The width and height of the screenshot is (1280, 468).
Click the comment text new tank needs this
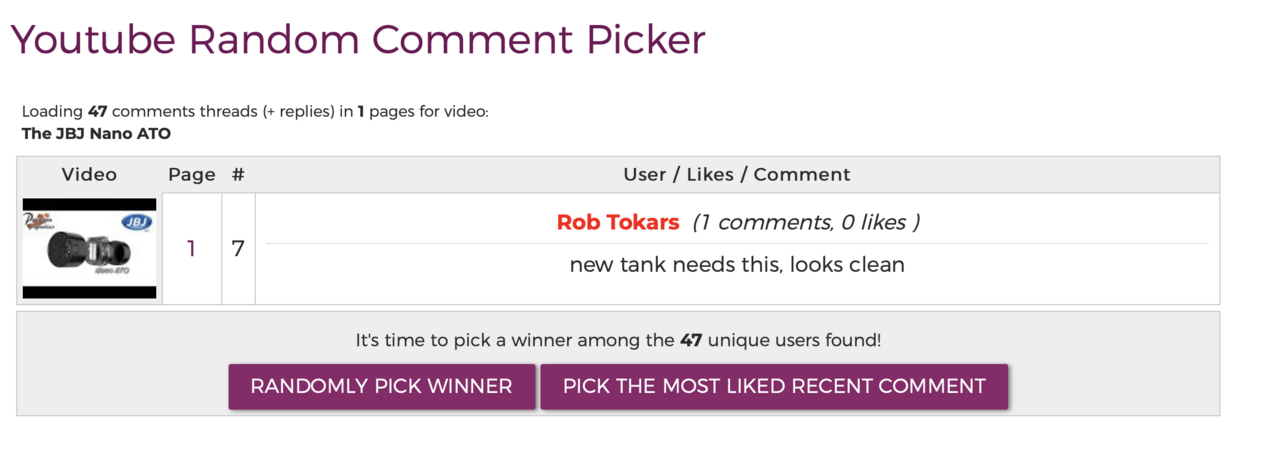[x=737, y=265]
